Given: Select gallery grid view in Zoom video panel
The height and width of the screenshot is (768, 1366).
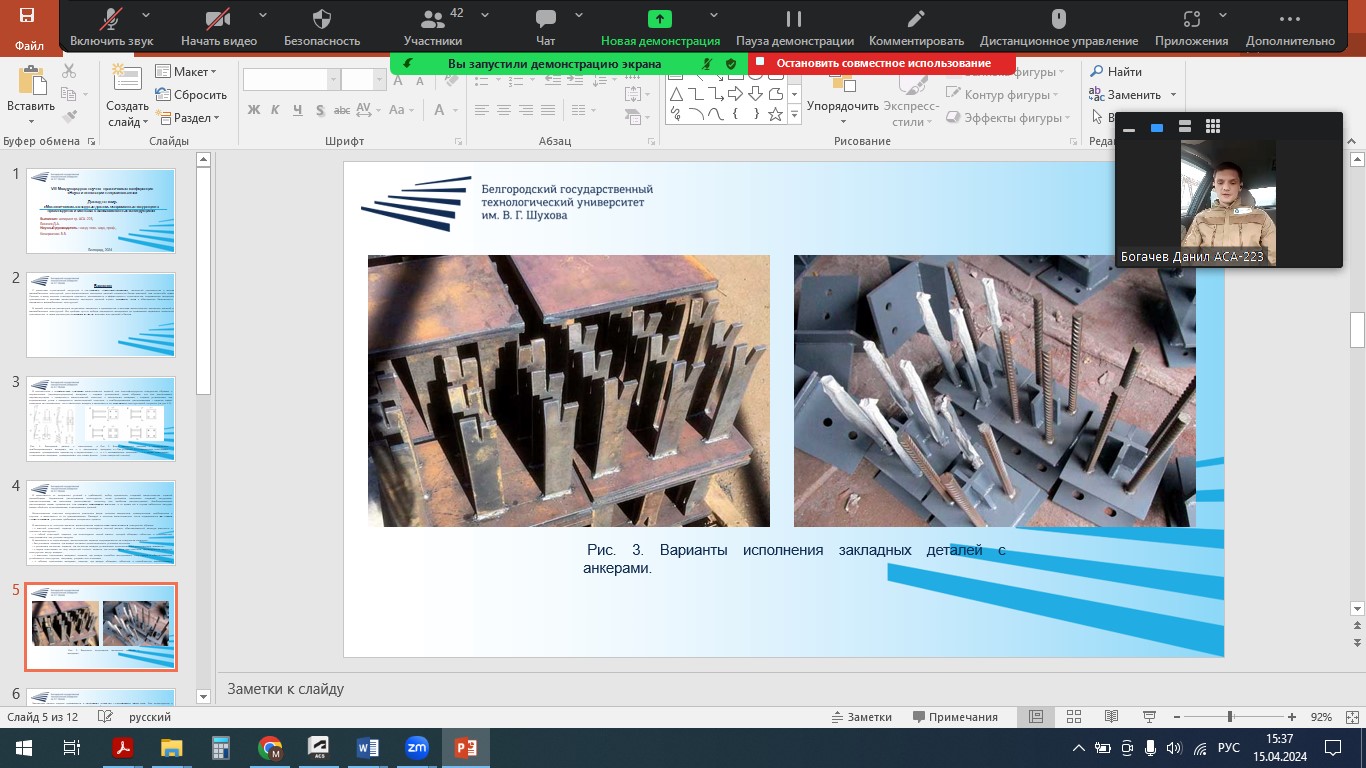Looking at the screenshot, I should coord(1213,127).
